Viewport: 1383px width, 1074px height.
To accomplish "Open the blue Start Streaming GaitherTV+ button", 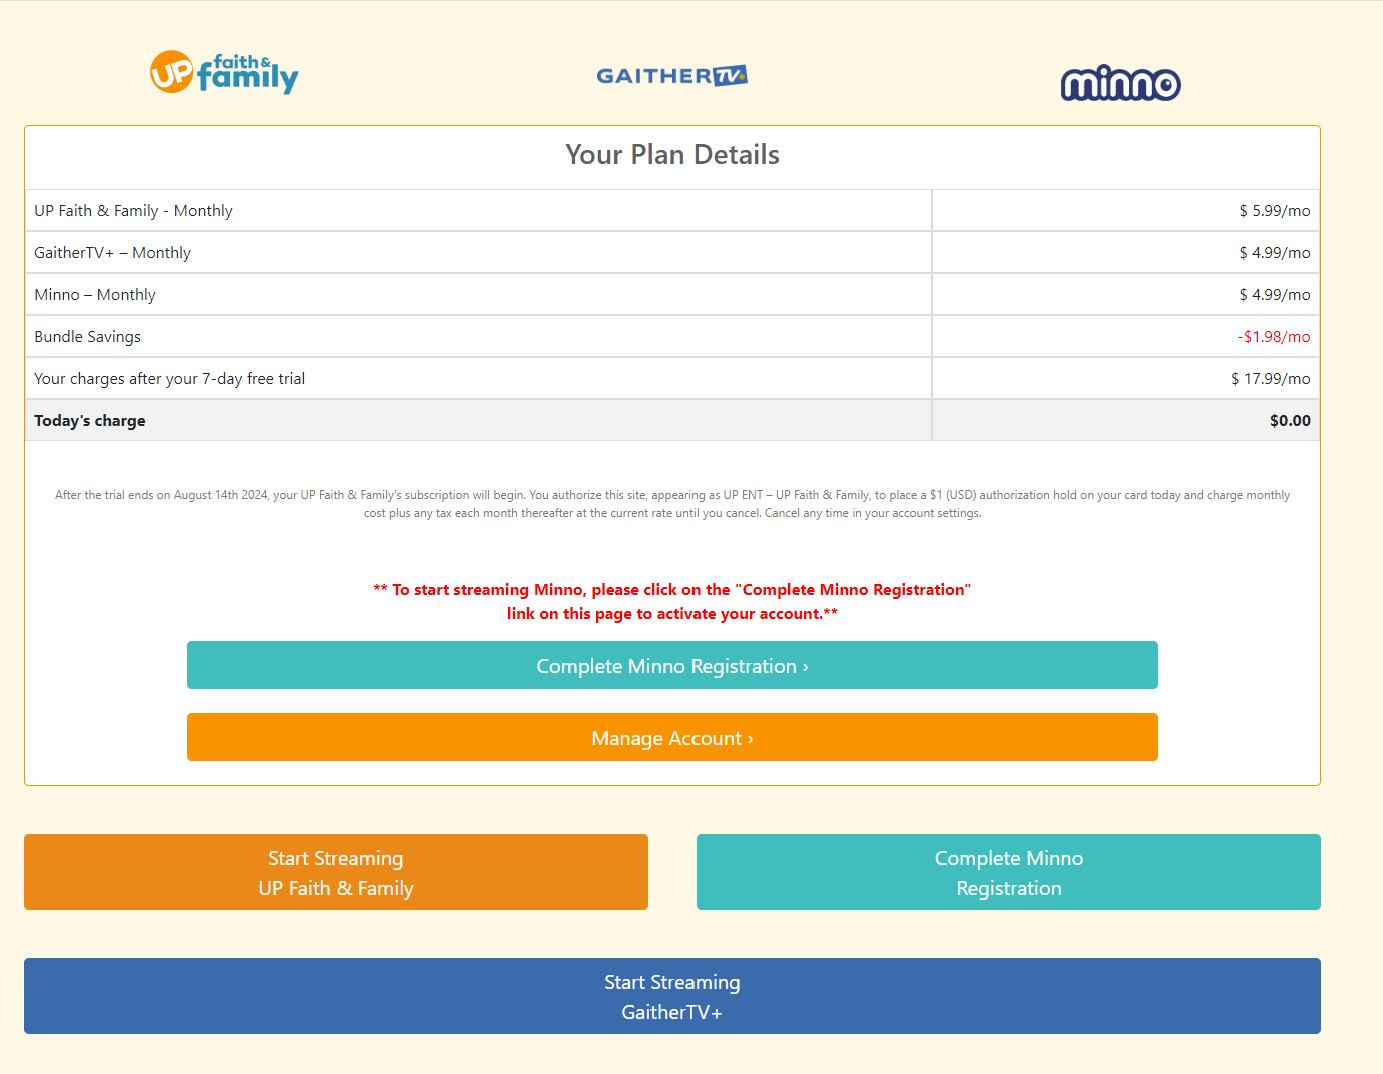I will (672, 996).
